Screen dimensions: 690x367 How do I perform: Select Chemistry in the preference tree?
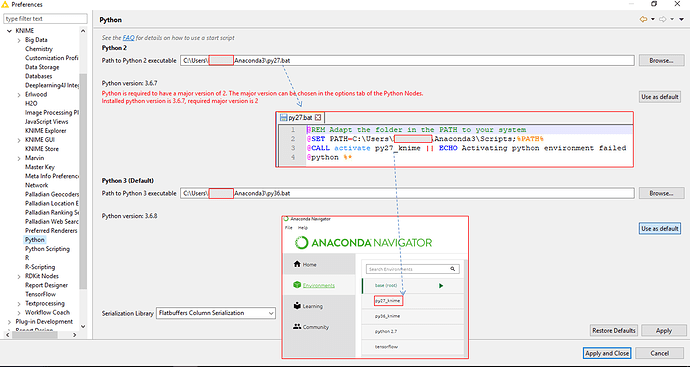[x=39, y=49]
